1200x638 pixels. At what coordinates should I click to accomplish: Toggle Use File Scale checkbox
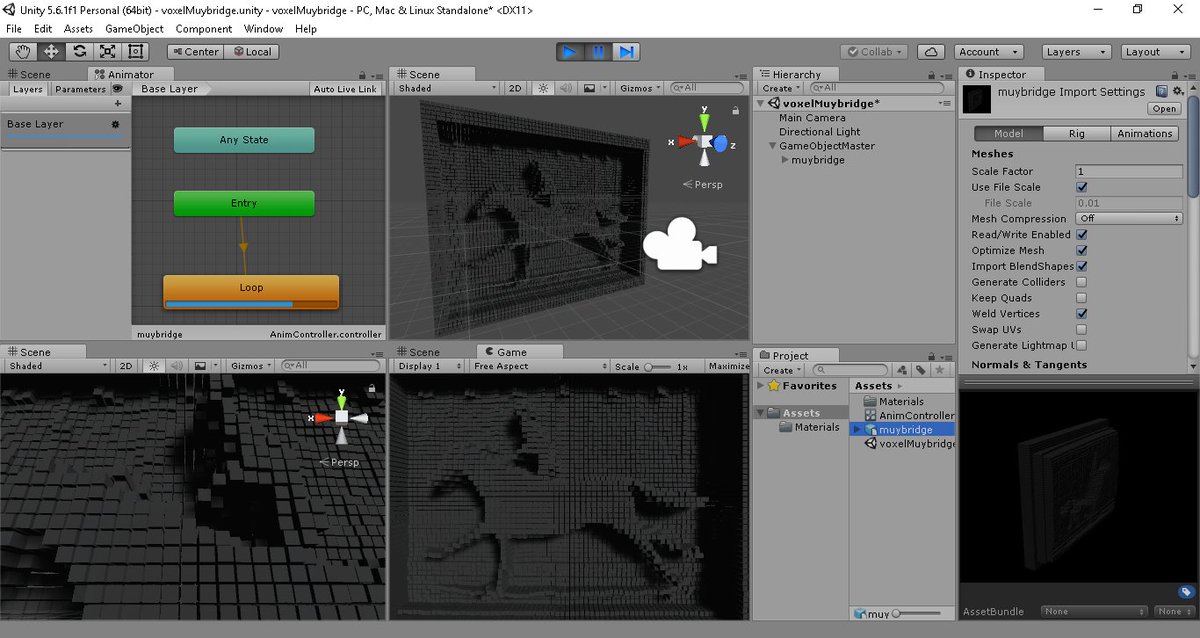click(x=1081, y=187)
